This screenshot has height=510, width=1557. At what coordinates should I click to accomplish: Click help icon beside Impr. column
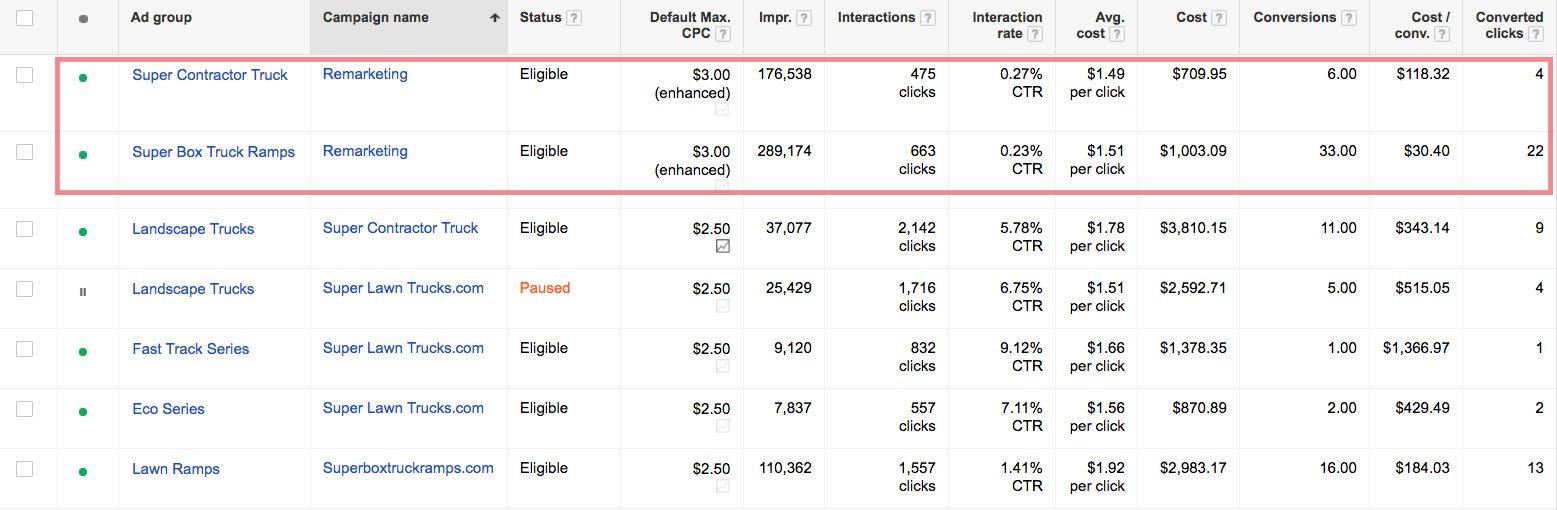(x=804, y=18)
